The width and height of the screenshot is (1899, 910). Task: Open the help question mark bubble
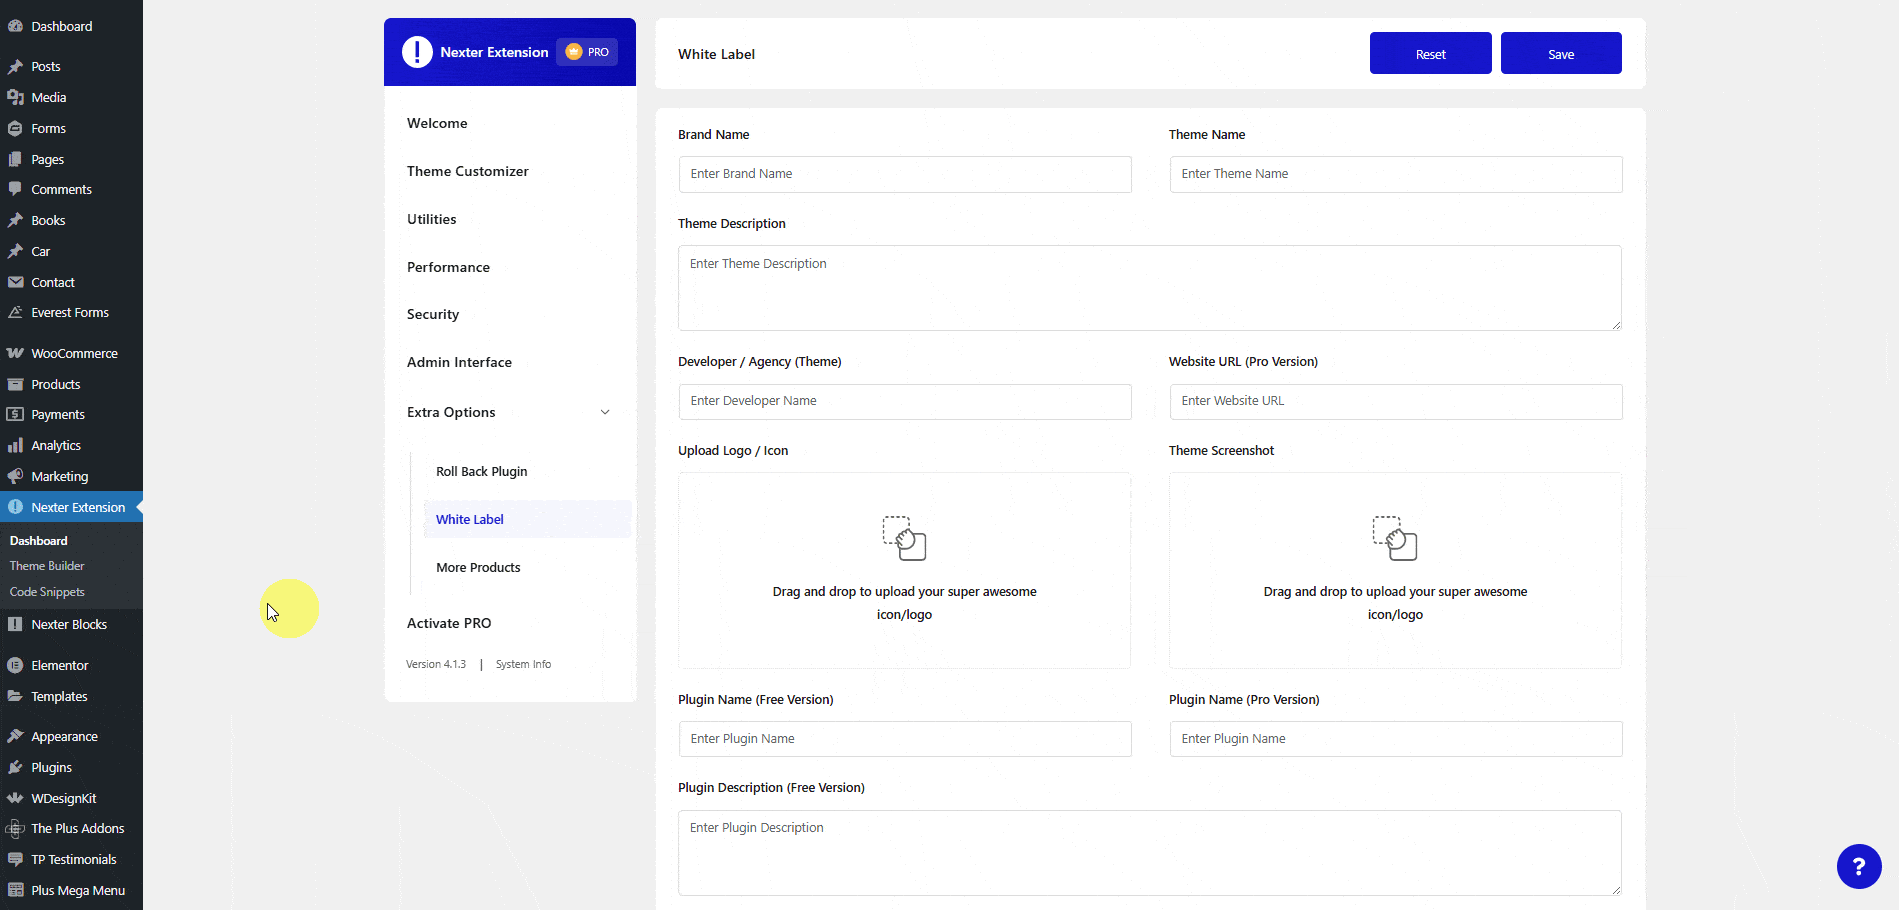pos(1859,866)
